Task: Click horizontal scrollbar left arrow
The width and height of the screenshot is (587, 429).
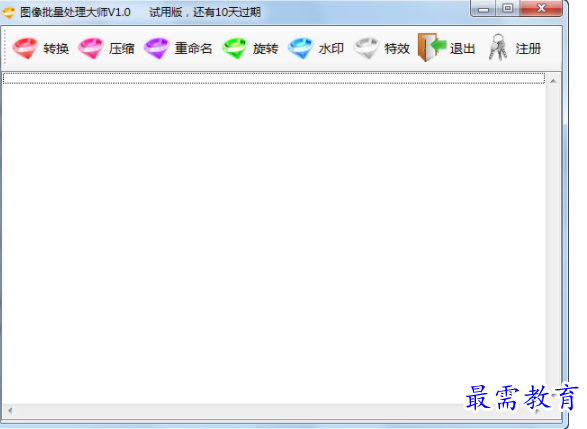Action: tap(10, 411)
